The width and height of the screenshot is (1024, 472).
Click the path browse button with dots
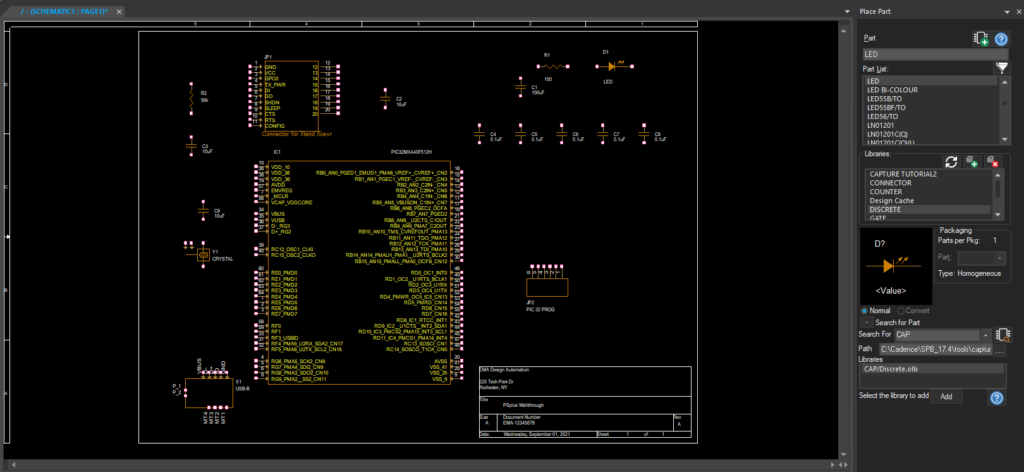tap(999, 350)
